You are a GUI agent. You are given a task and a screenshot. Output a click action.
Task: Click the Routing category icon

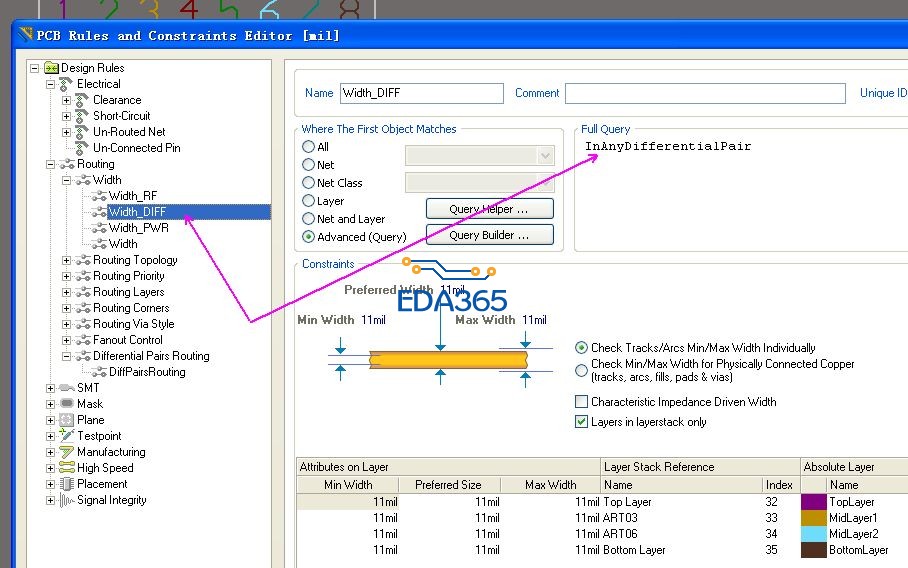(67, 164)
